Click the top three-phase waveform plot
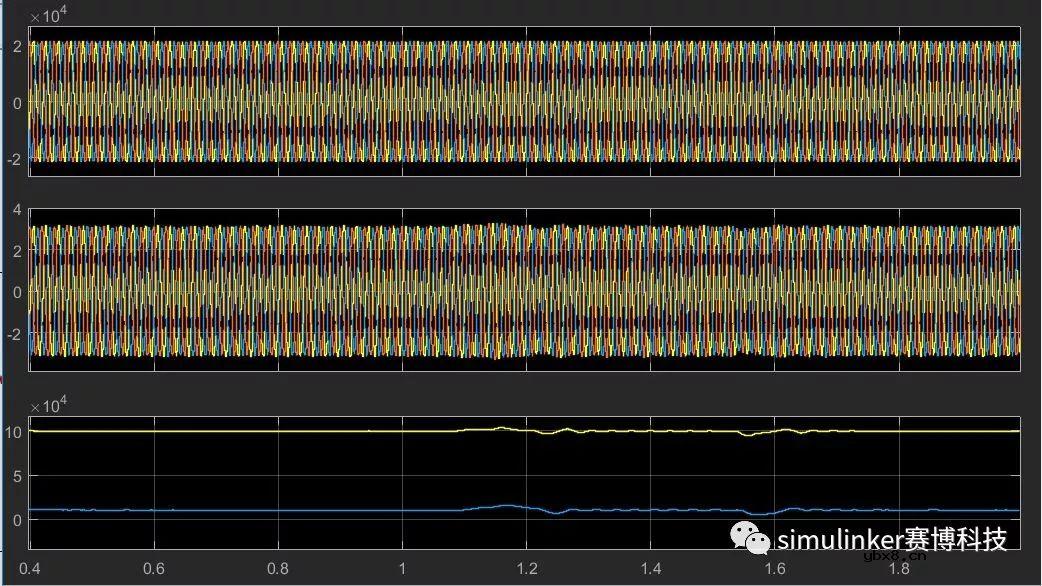Viewport: 1042px width, 586px height. [x=525, y=102]
